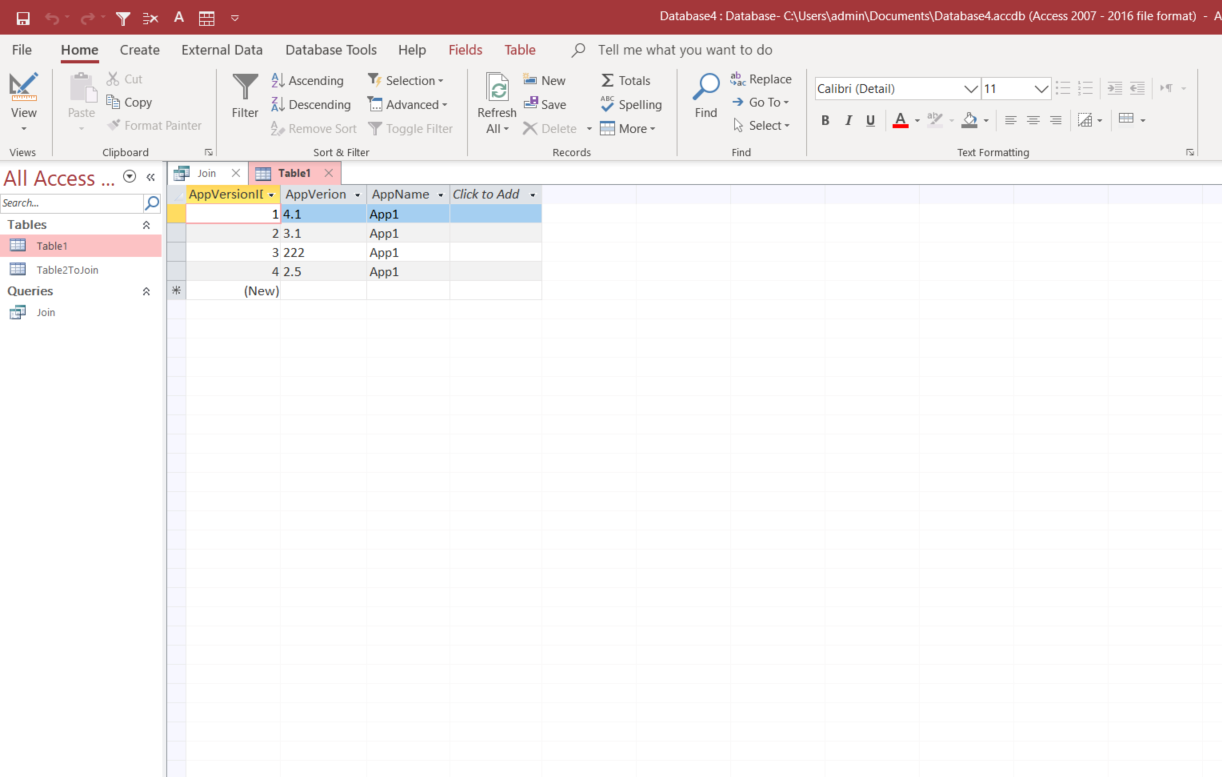Open the More dropdown in Records

[x=628, y=128]
